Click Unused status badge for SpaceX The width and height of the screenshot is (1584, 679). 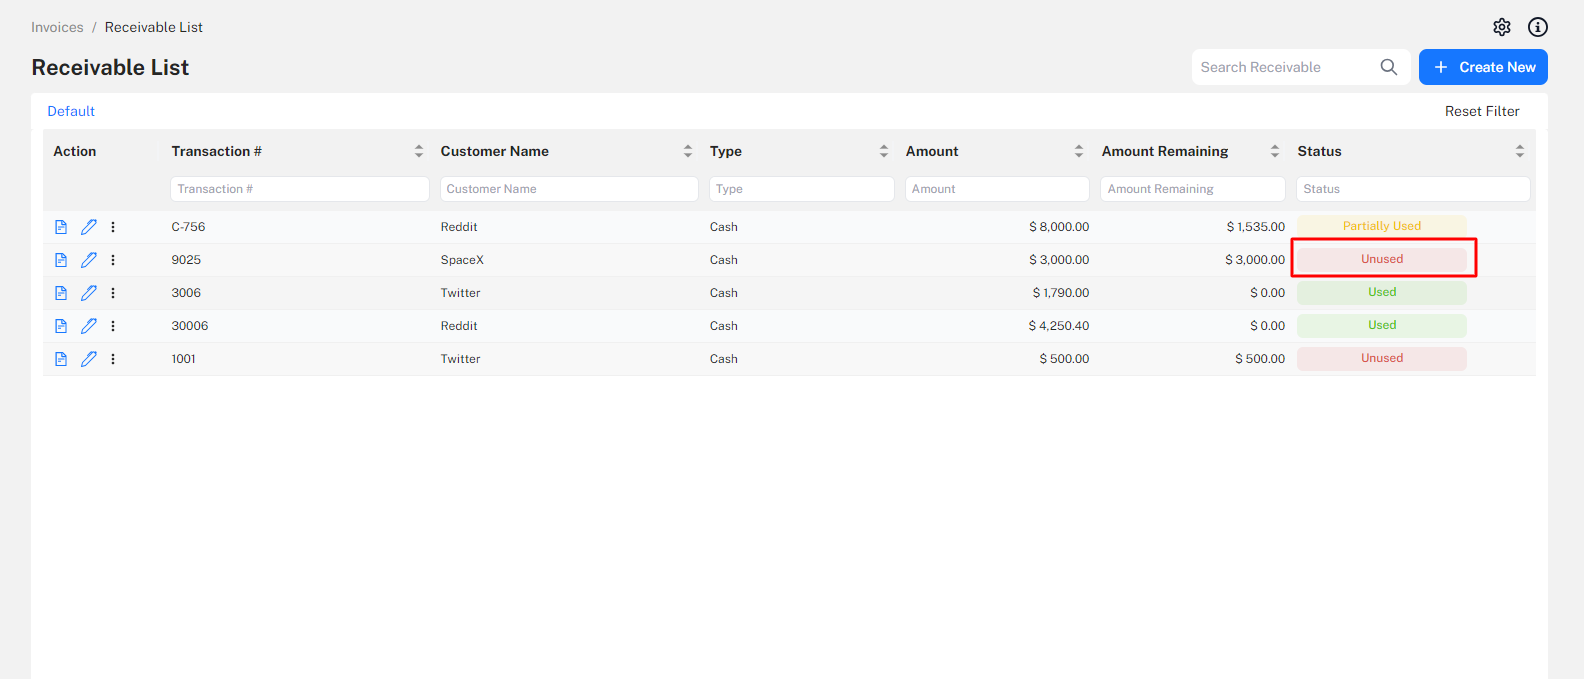(1382, 259)
